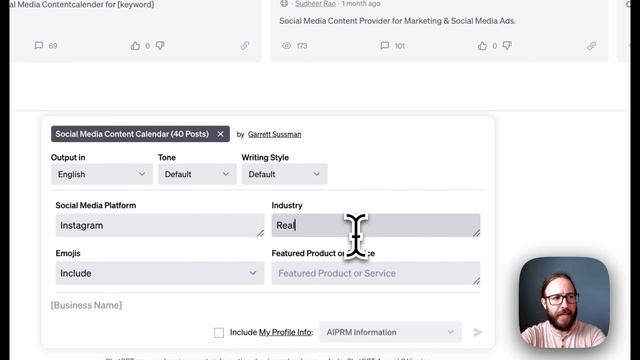
Task: Thumbs up the Sudheer Rao prompt card
Action: click(x=482, y=45)
